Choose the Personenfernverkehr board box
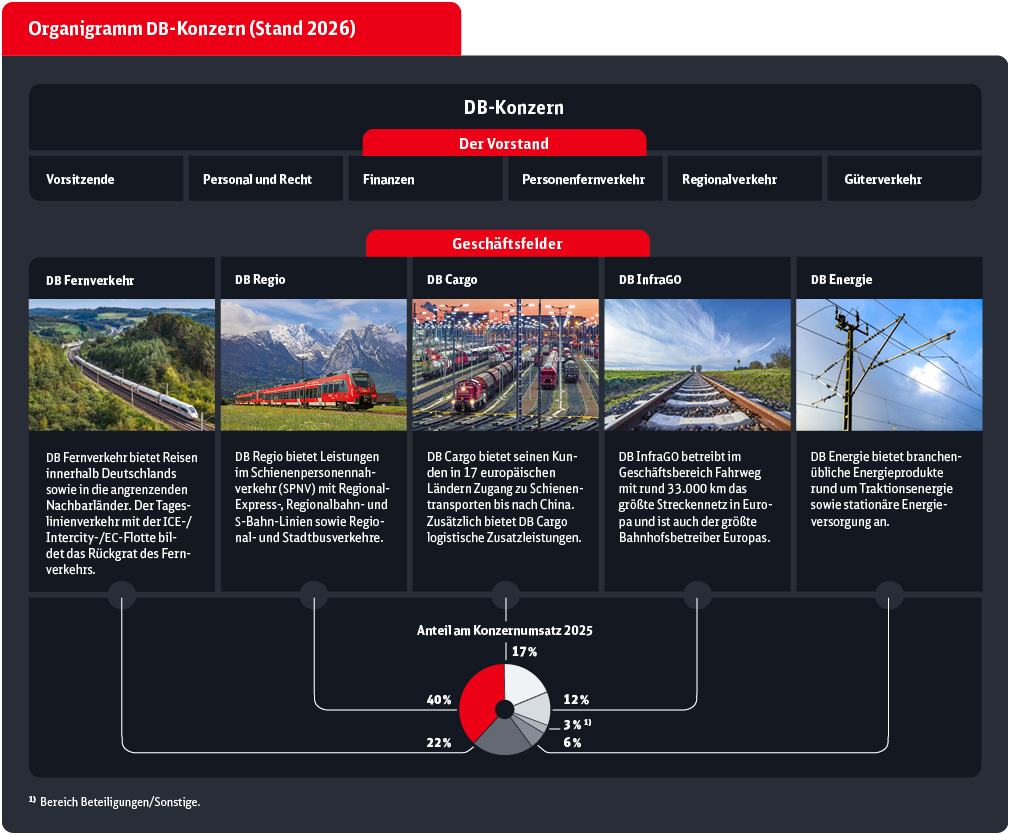This screenshot has height=835, width=1010. tap(584, 180)
